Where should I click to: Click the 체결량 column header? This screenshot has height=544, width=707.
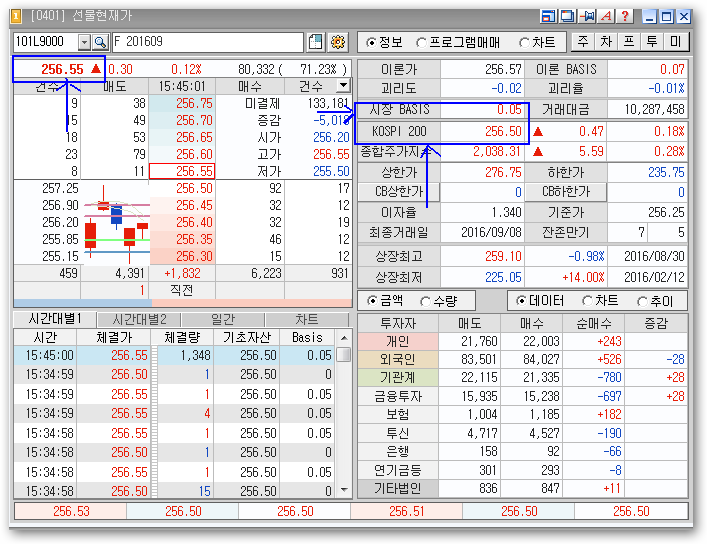click(x=182, y=337)
